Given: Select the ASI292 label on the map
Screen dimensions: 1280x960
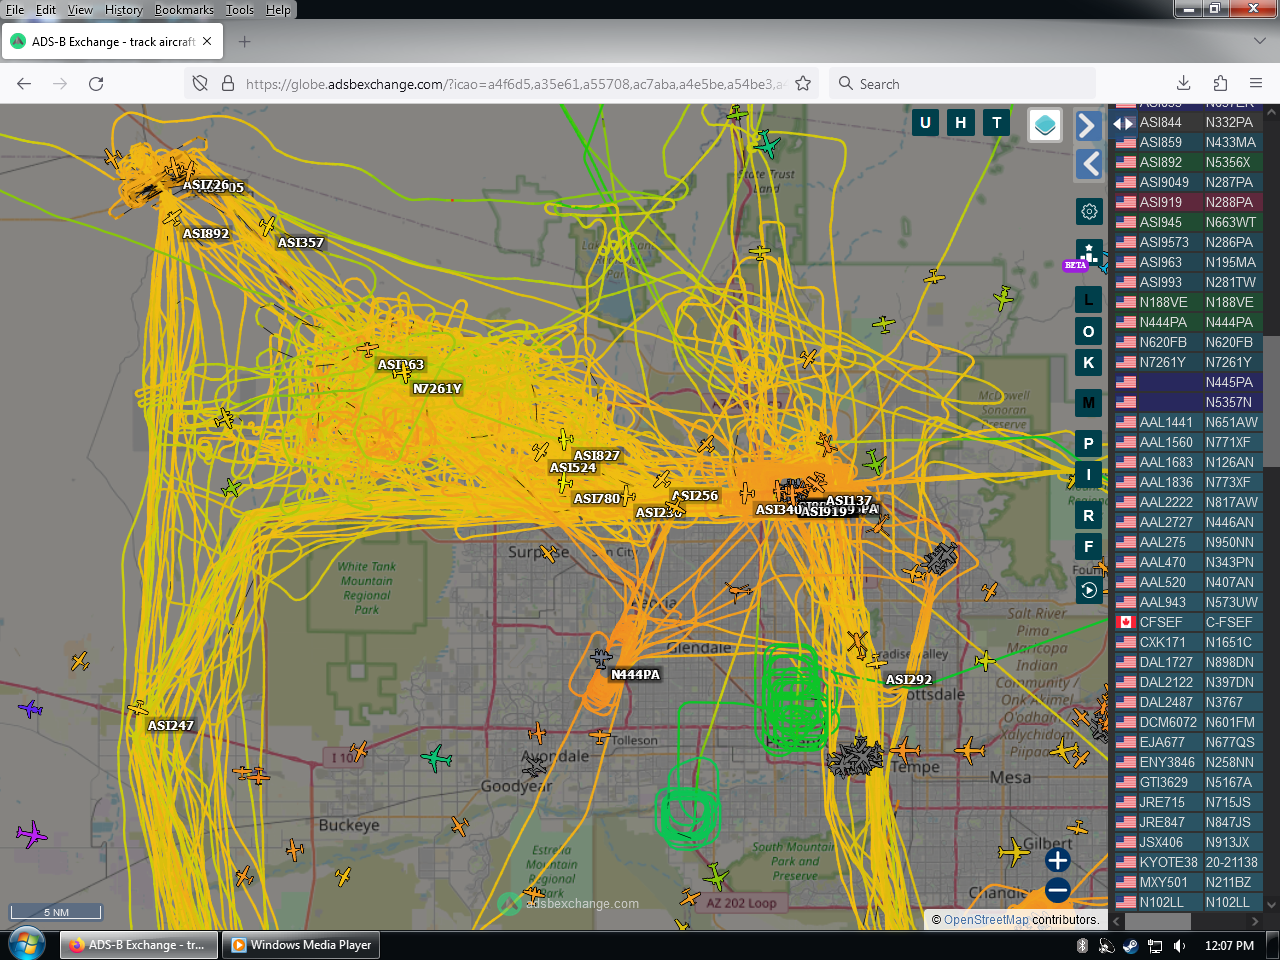Looking at the screenshot, I should [909, 680].
